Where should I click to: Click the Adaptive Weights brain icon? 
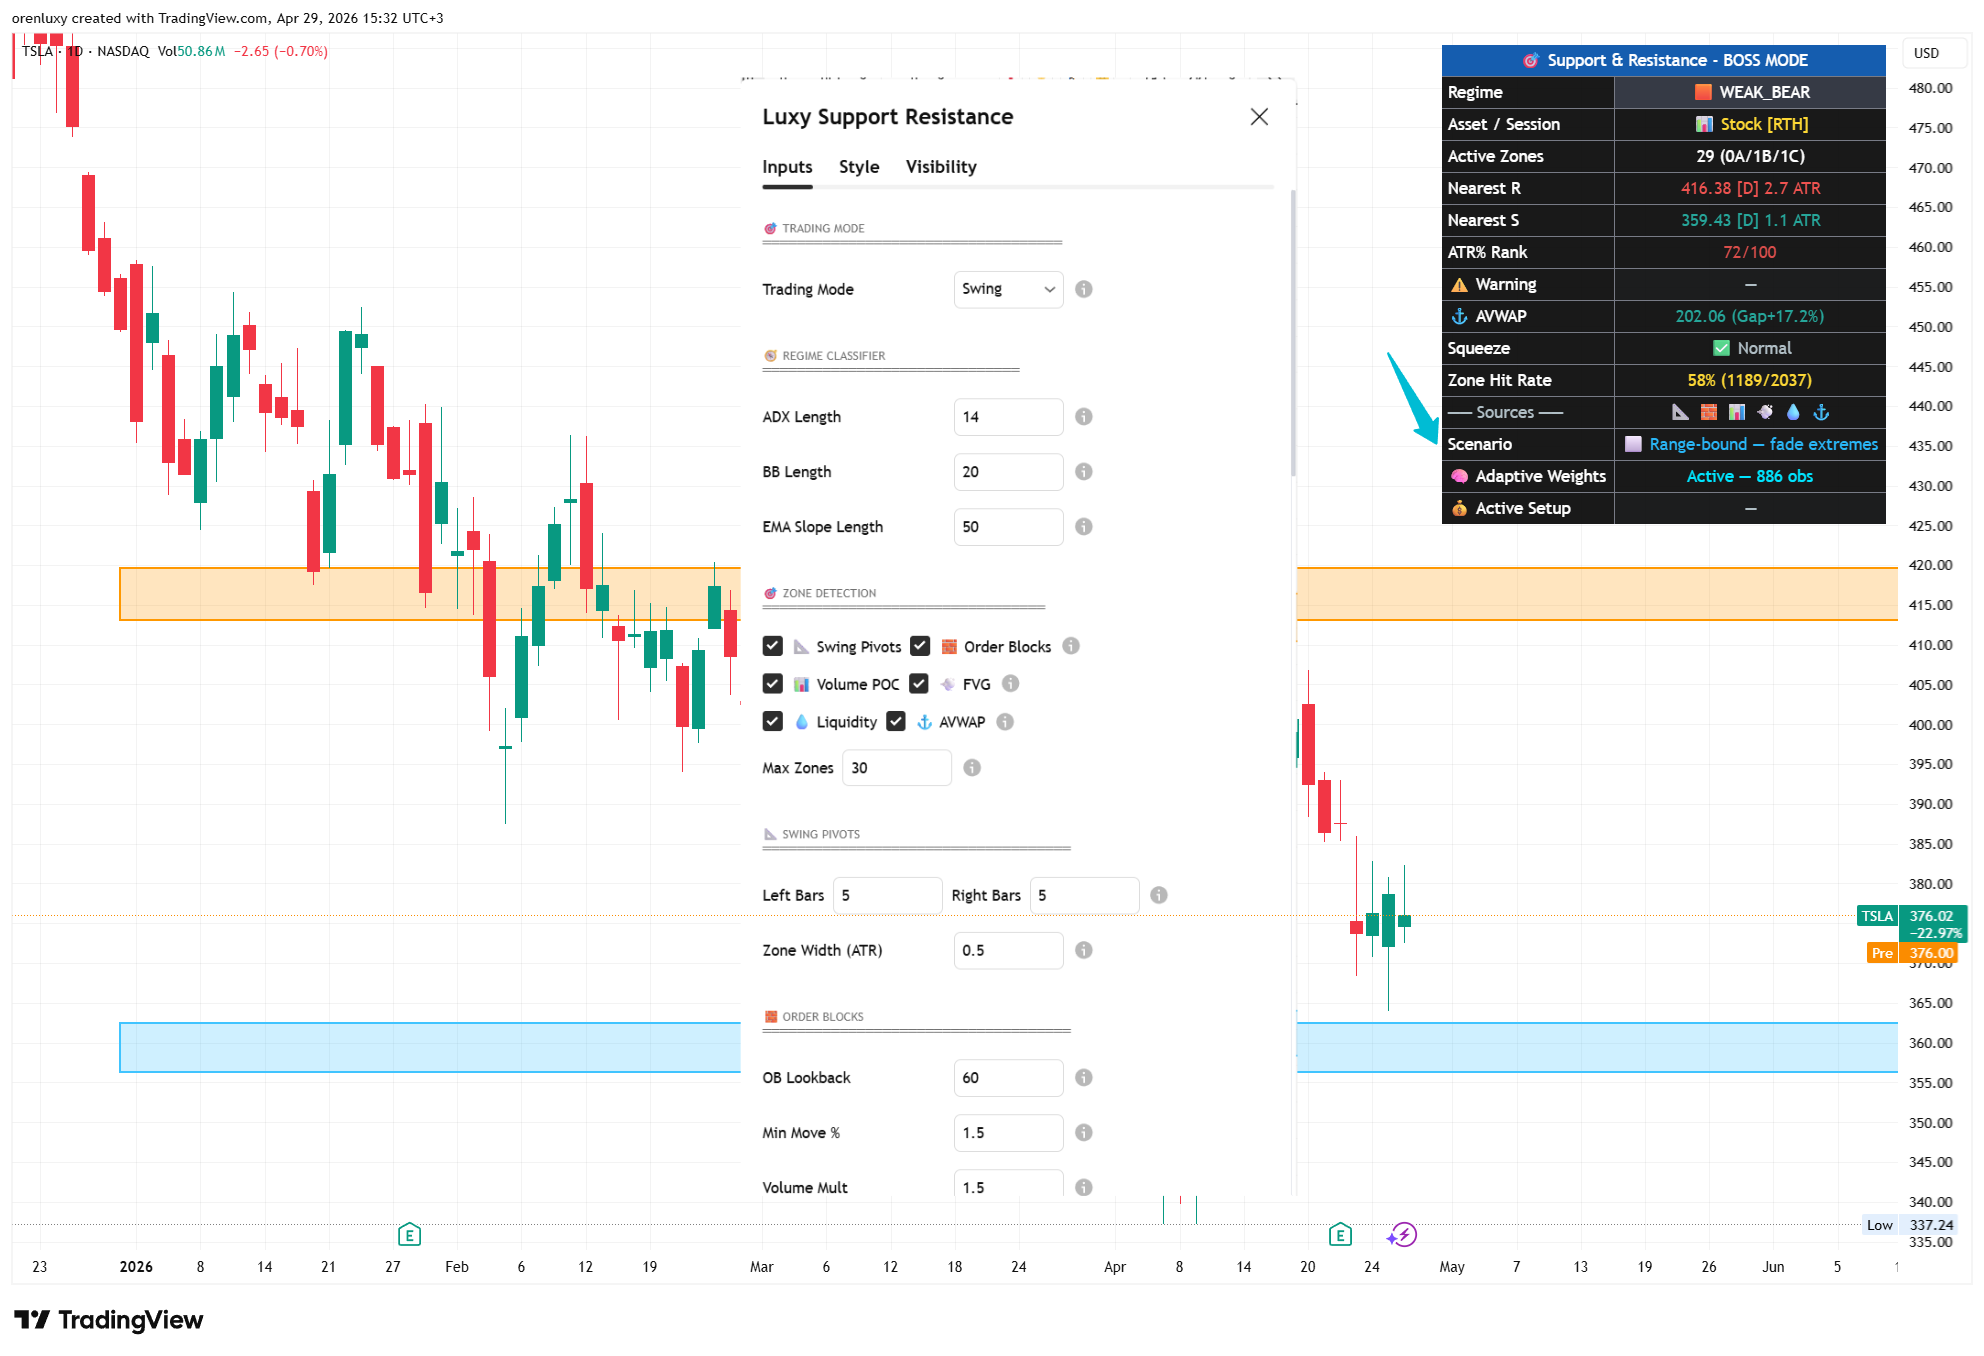[1459, 476]
